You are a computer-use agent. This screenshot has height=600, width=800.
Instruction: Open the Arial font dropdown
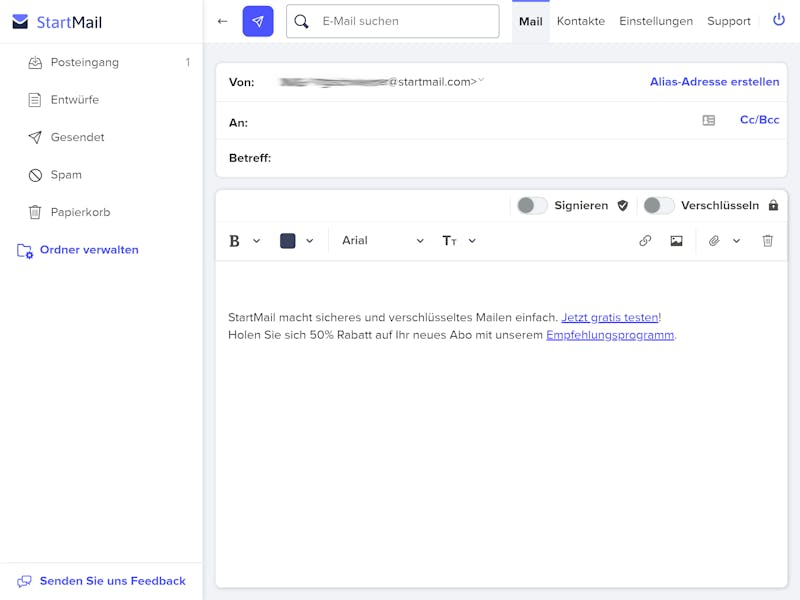click(383, 240)
